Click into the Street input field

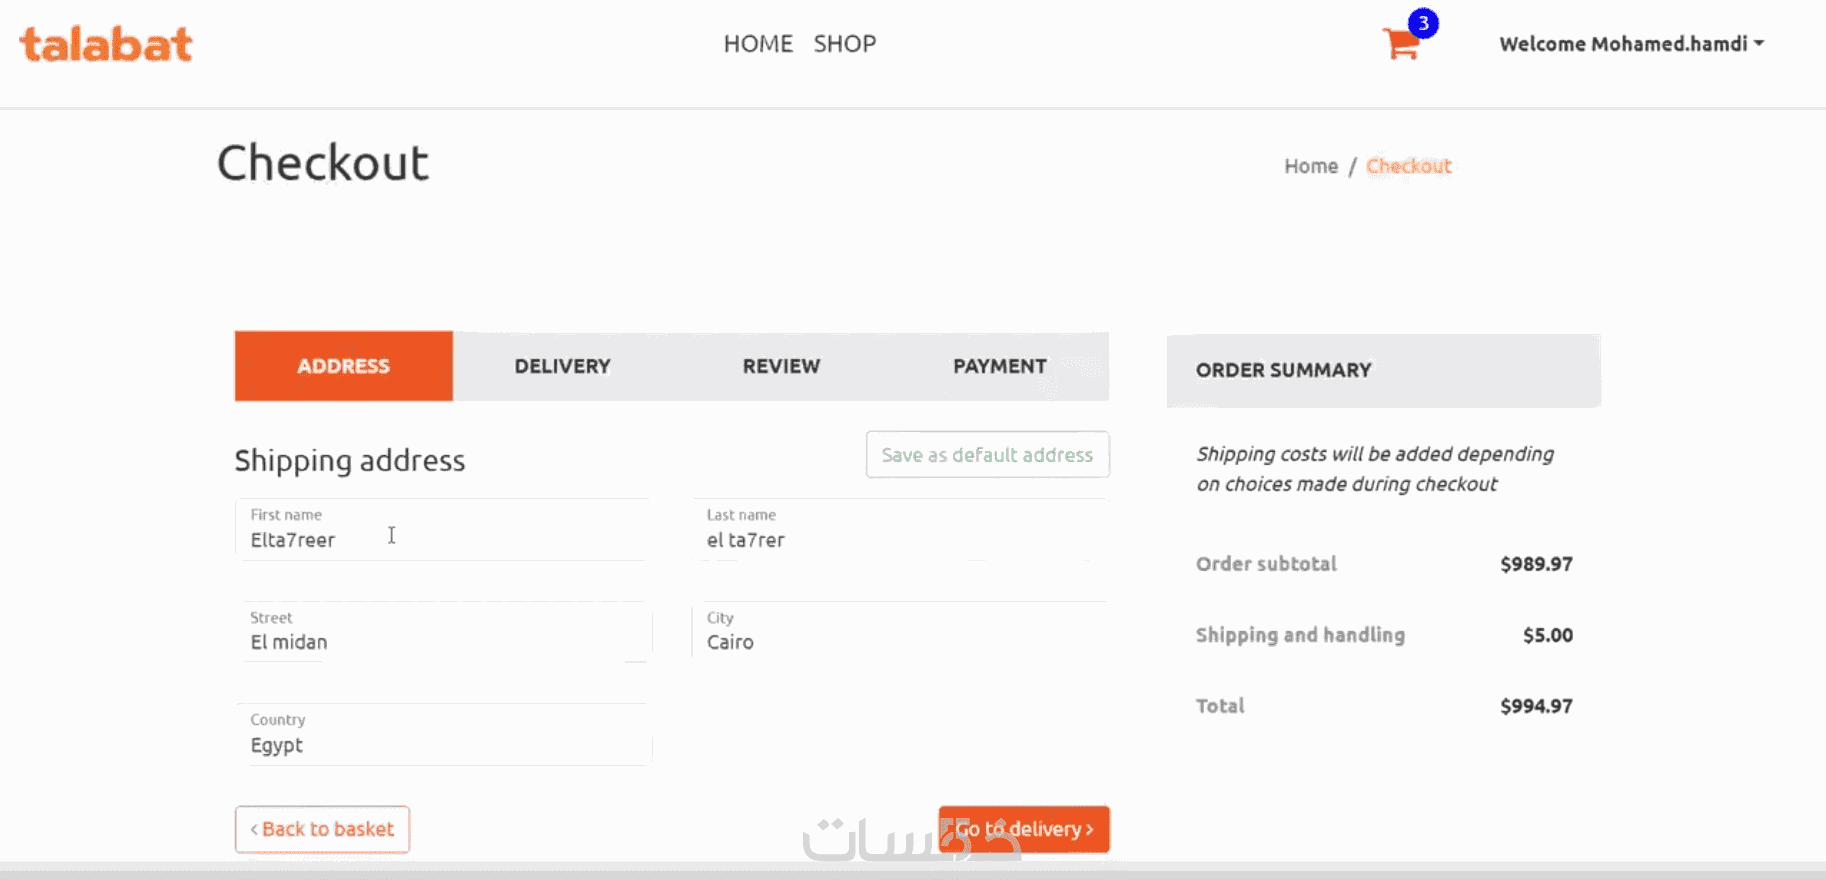[442, 642]
